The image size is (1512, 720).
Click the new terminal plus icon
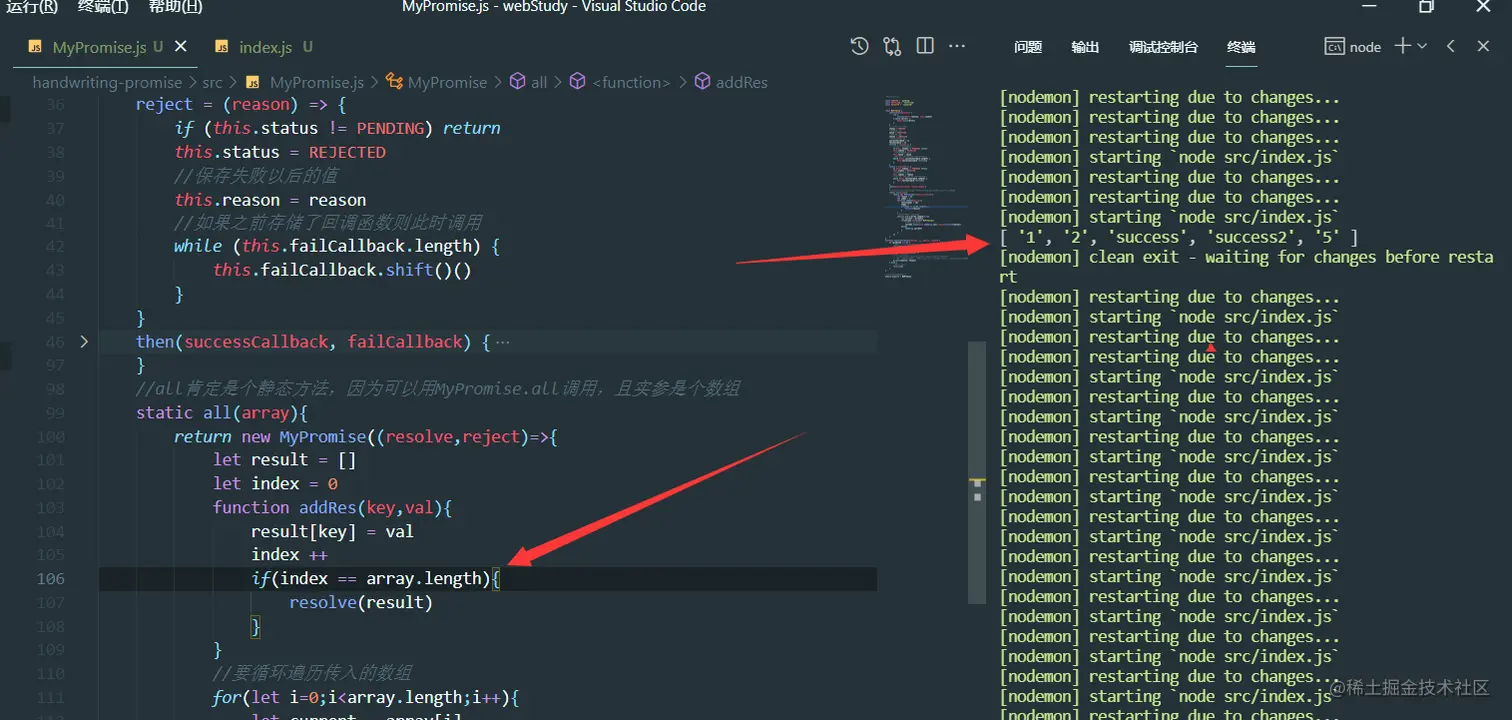coord(1402,46)
